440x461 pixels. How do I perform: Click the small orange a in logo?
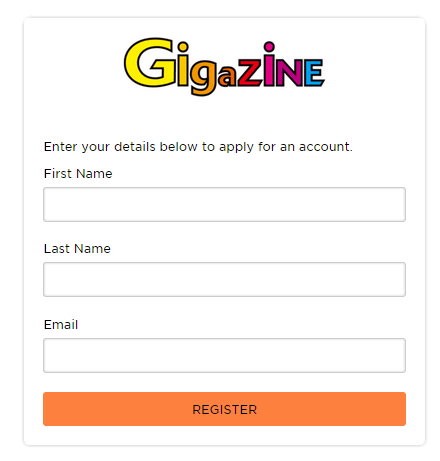[227, 77]
